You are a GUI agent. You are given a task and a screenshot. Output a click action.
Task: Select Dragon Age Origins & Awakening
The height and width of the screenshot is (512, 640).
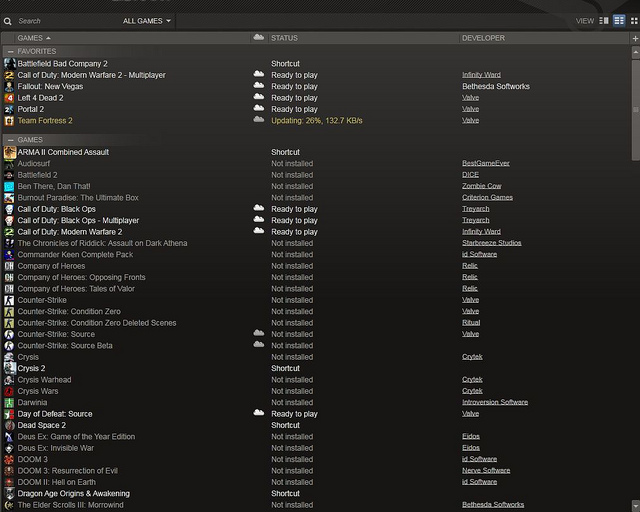coord(73,494)
